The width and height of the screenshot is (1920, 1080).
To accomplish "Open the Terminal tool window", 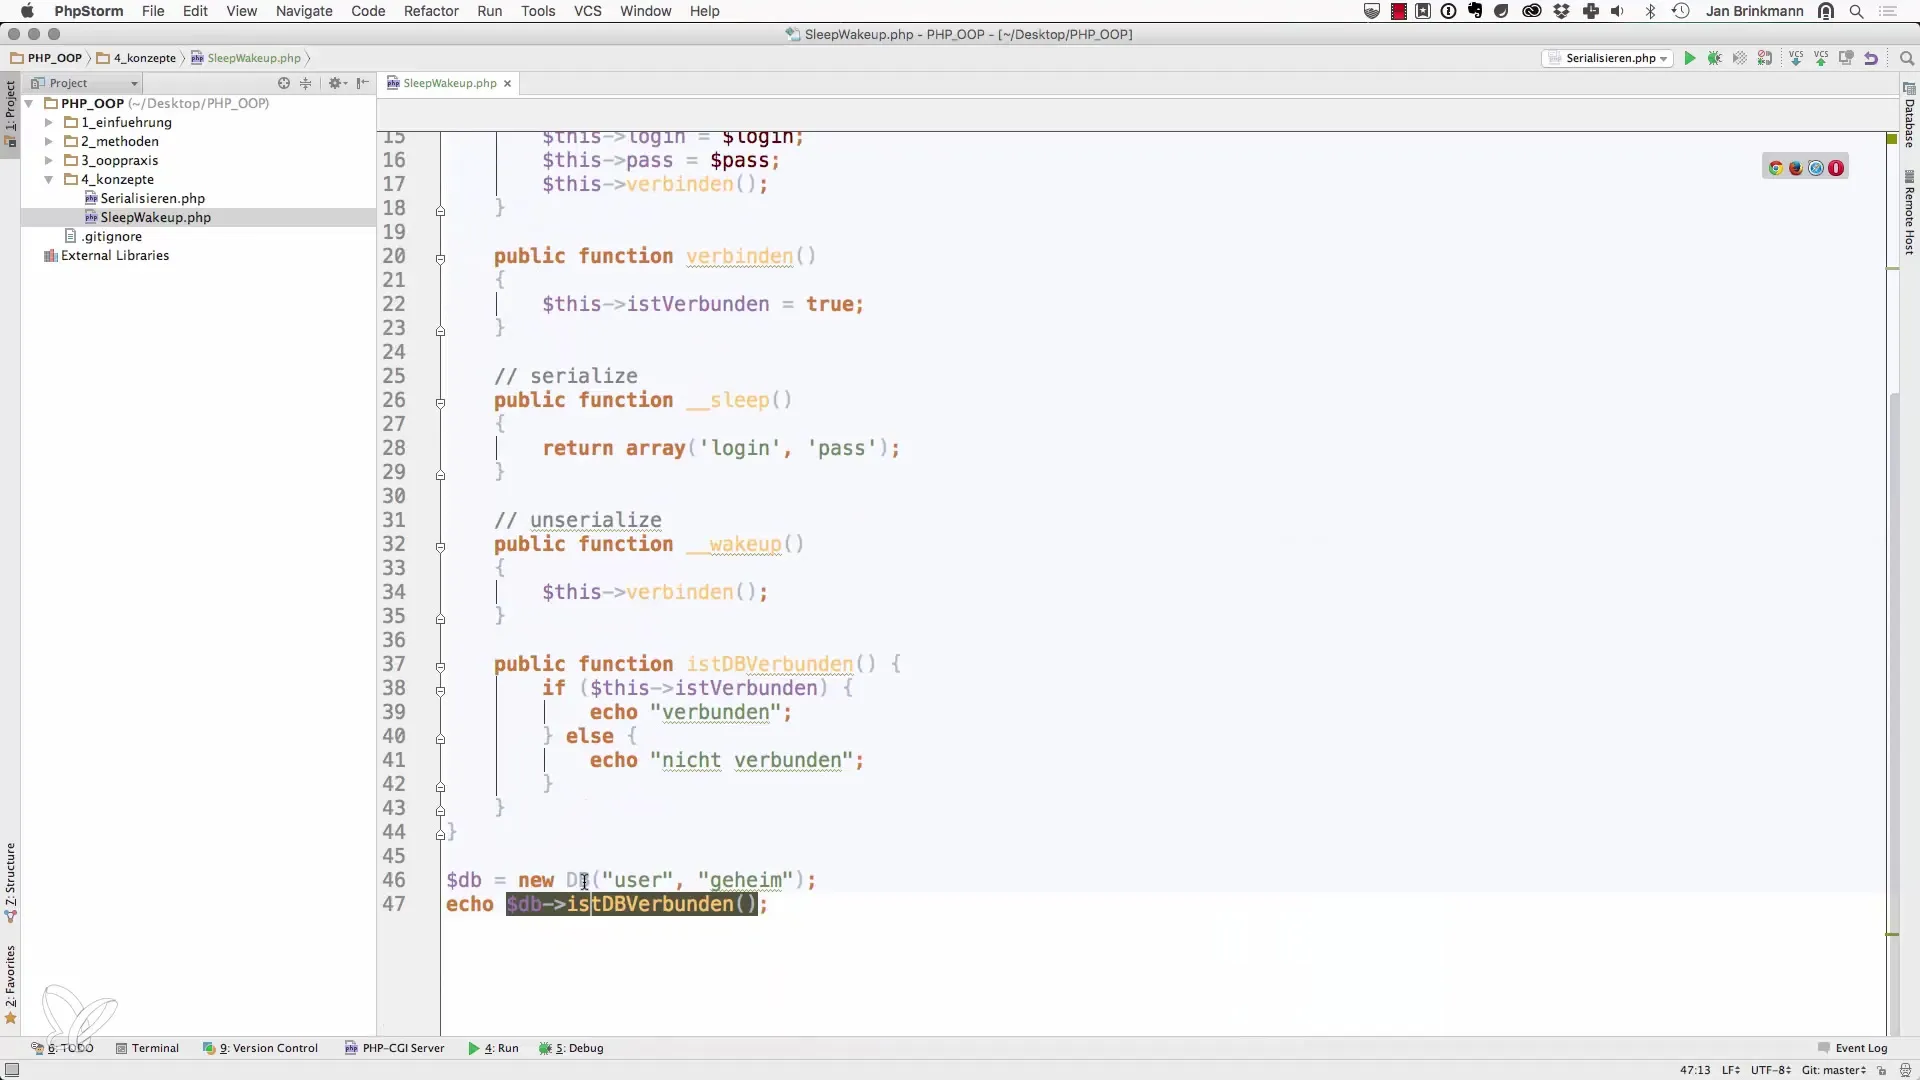I will [x=147, y=1048].
